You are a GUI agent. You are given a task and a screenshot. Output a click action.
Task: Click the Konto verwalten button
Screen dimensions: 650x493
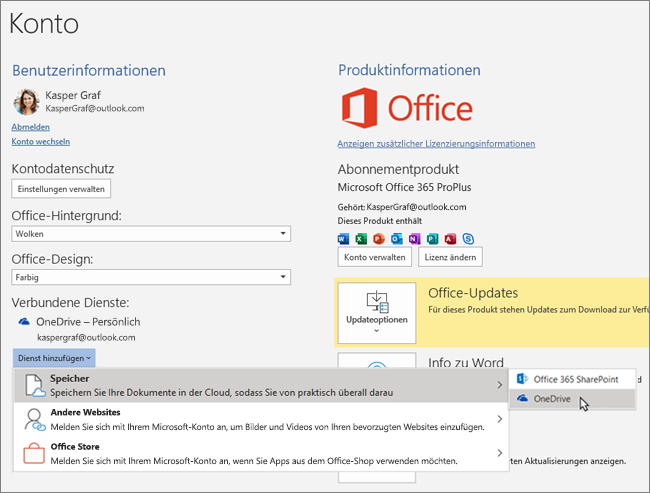click(x=375, y=257)
